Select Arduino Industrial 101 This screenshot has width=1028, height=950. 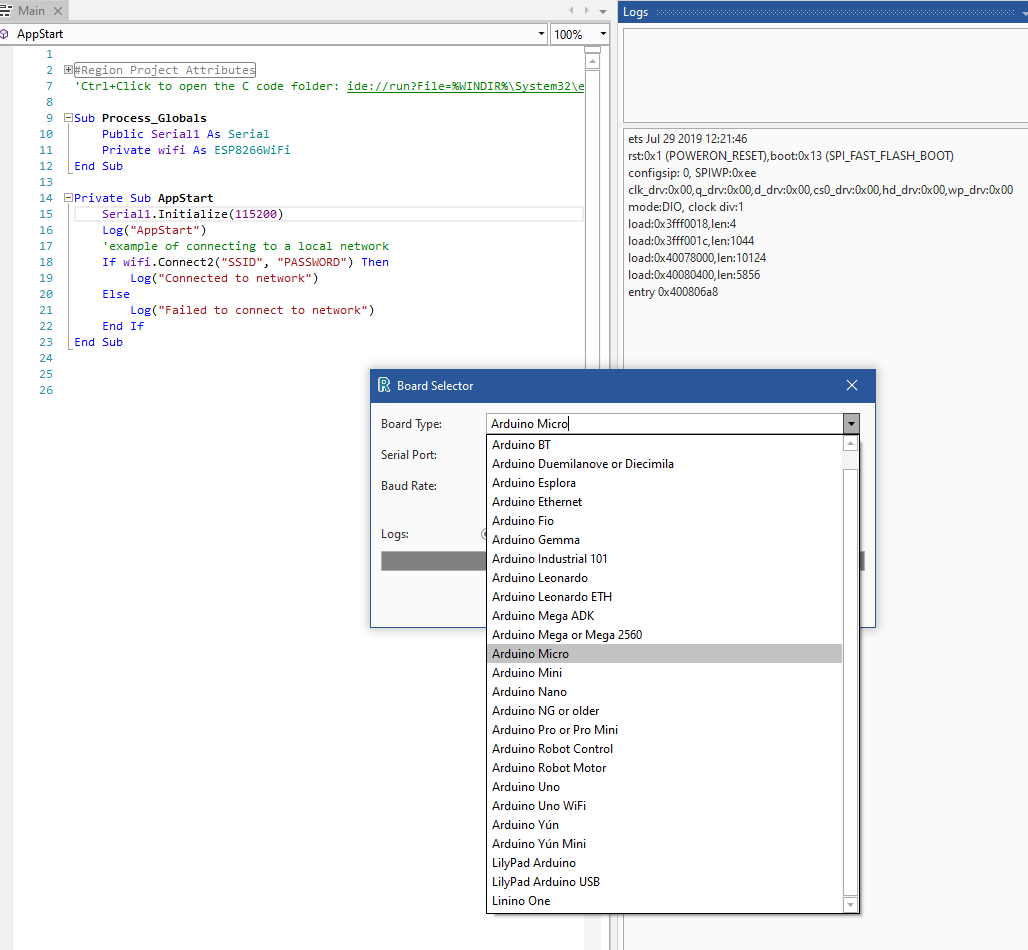tap(665, 559)
